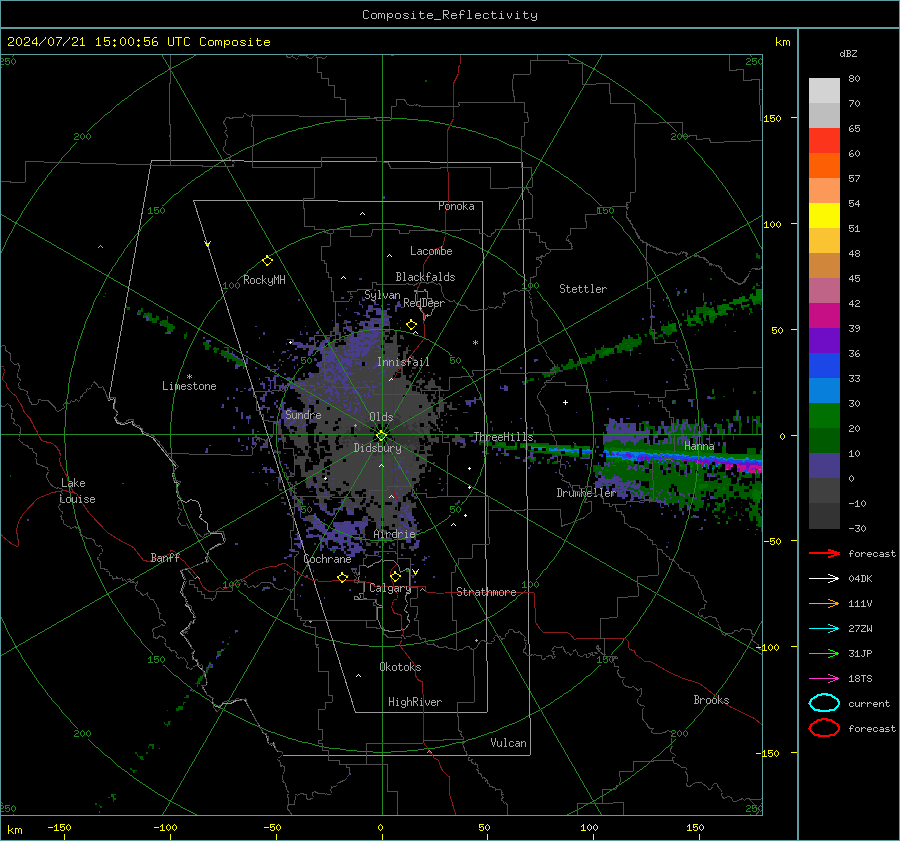Click the HighRiver city label
This screenshot has height=841, width=900.
point(415,702)
